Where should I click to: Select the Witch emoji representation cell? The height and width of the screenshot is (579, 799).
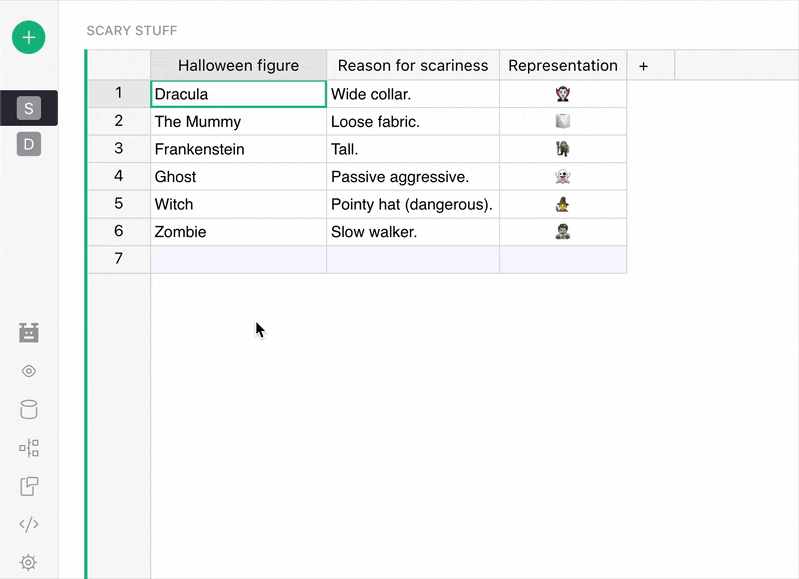[x=563, y=204]
